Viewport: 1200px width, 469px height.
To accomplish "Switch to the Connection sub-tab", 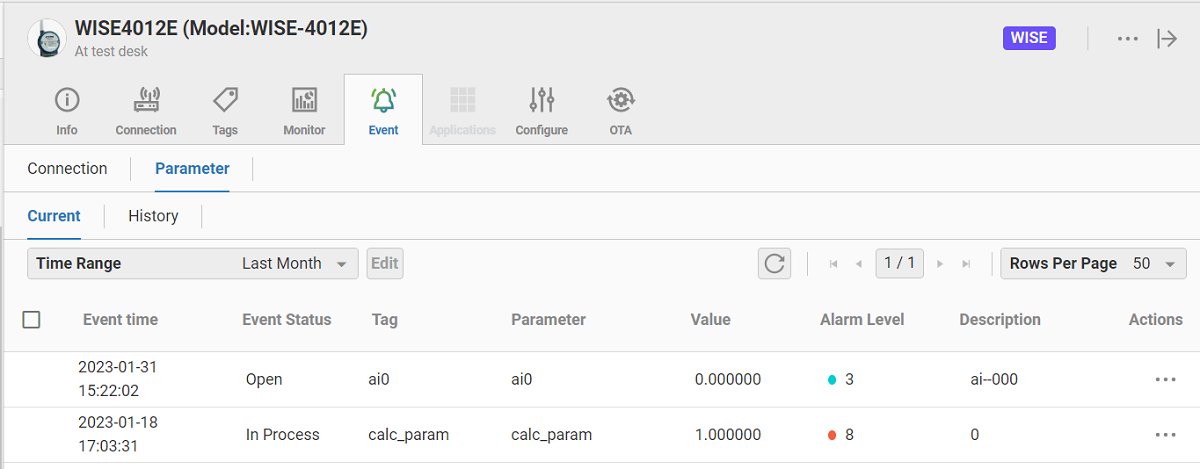I will [67, 169].
